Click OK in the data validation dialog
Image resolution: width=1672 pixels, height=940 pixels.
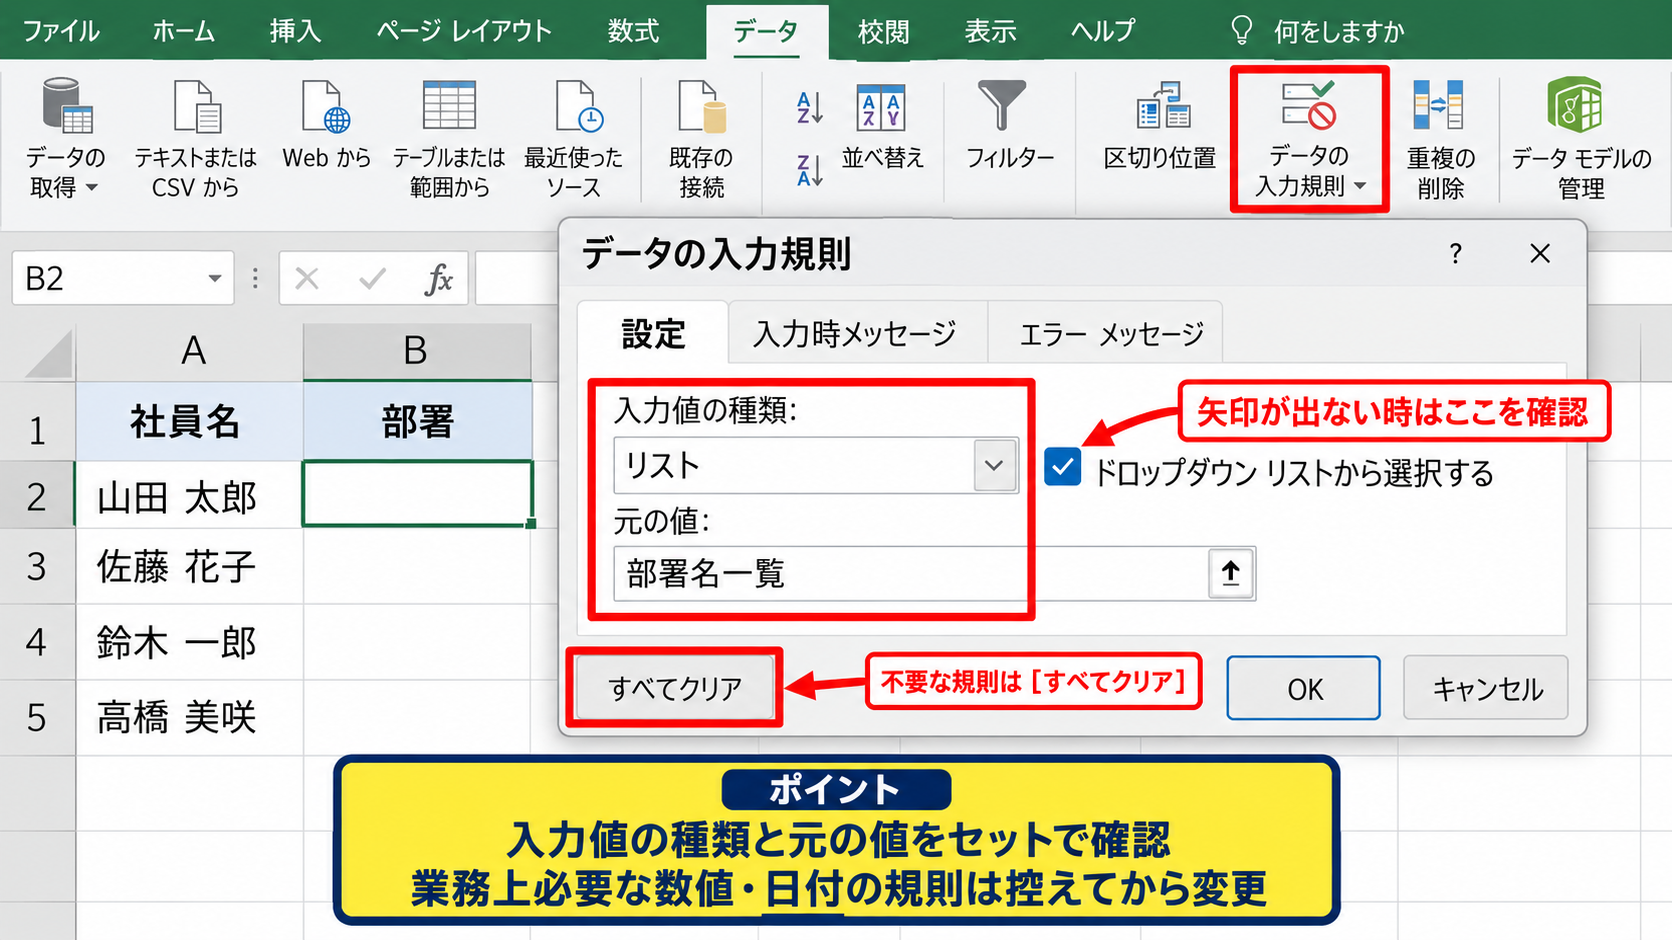pos(1304,688)
